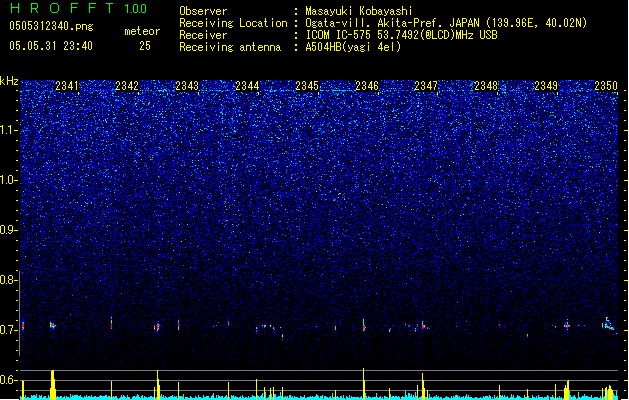Viewport: 629px width, 400px height.
Task: Click the 2350 time marker
Action: coord(606,86)
